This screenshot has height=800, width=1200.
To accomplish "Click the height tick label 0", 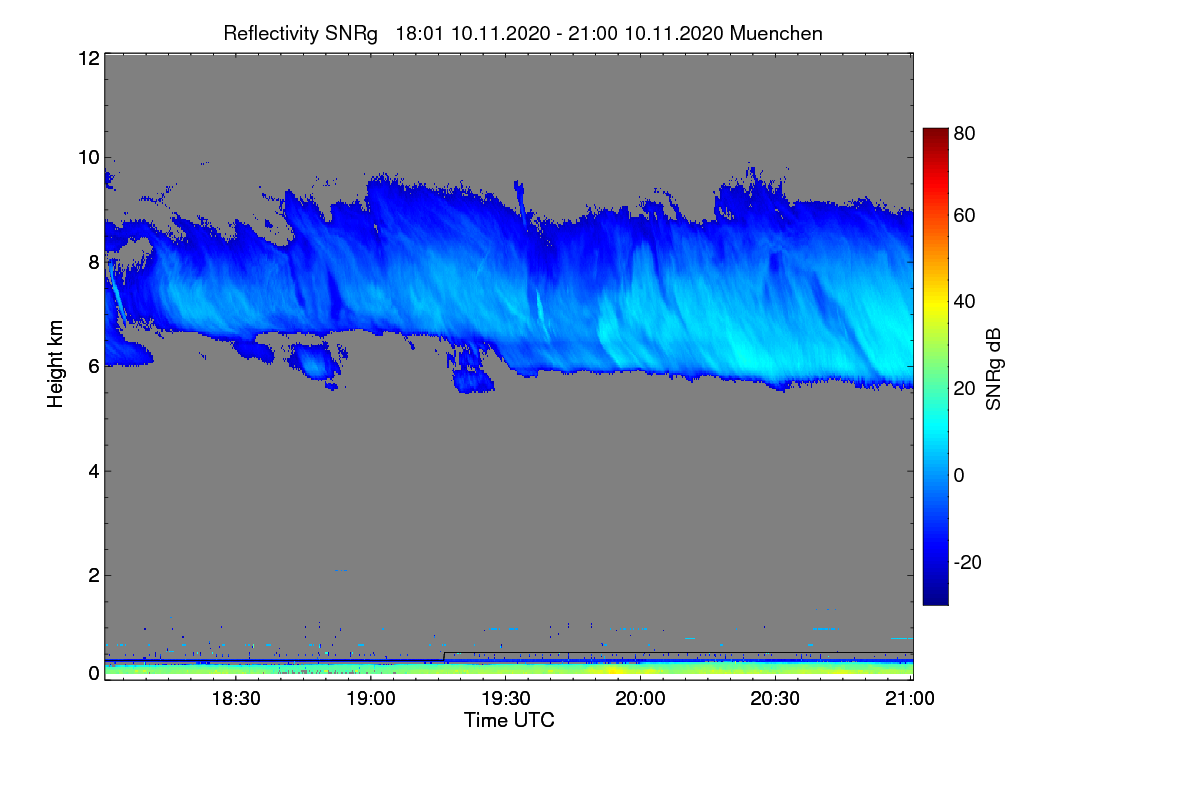I will [93, 673].
